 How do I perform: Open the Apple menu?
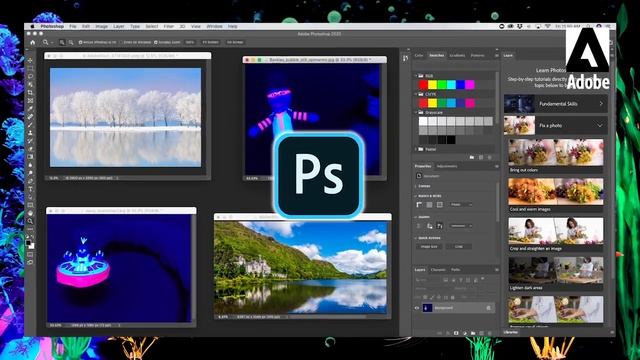32,26
